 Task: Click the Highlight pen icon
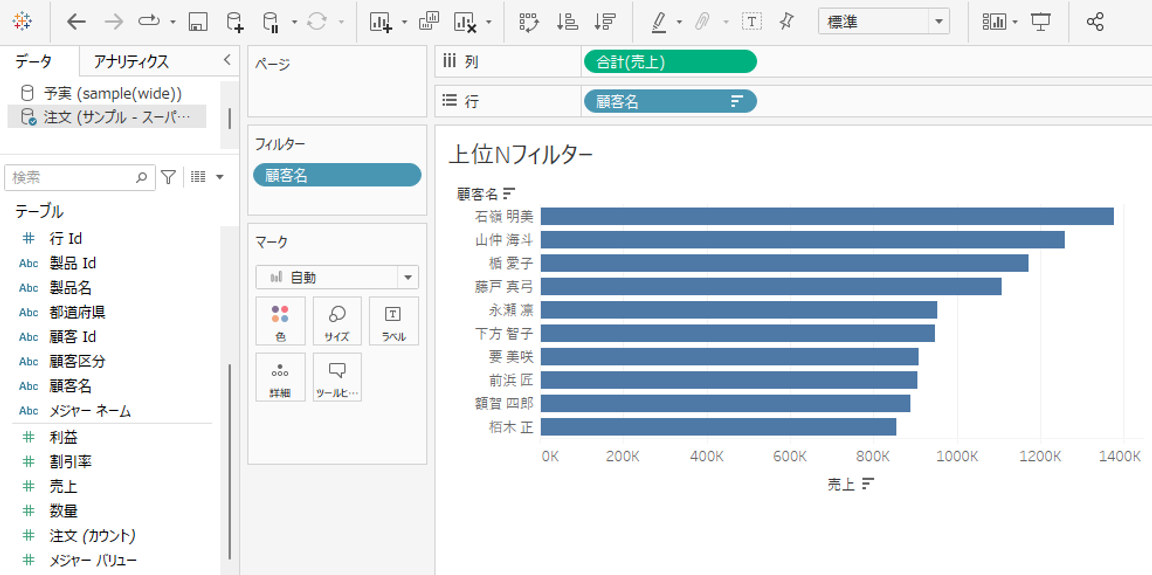[659, 22]
